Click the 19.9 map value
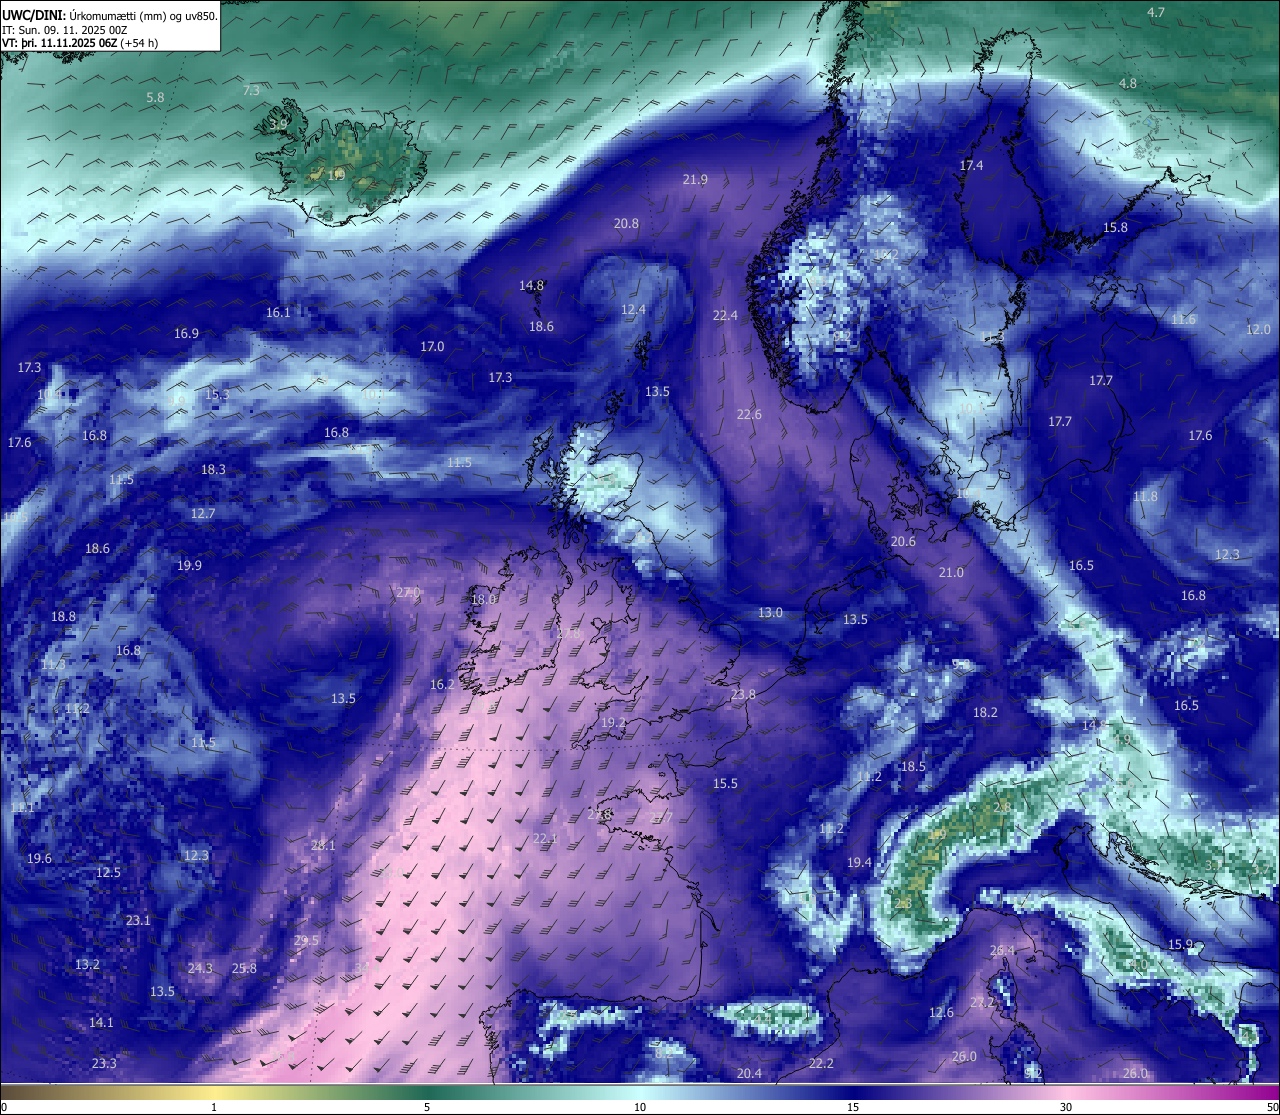 tap(189, 566)
